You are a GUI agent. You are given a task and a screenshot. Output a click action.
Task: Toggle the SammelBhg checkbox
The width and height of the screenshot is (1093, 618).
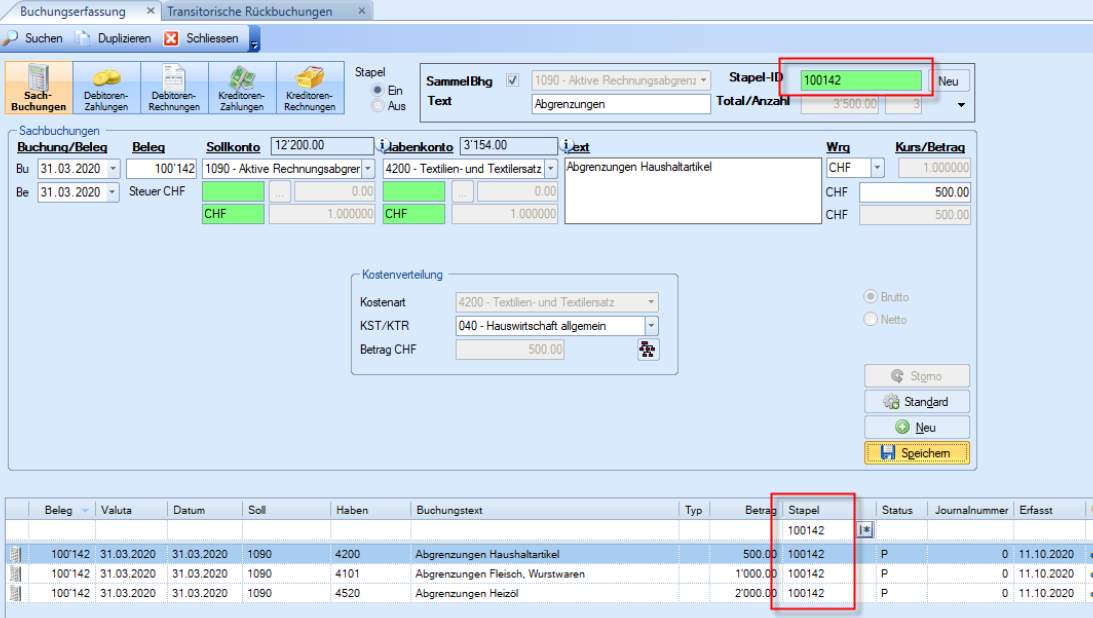point(513,80)
